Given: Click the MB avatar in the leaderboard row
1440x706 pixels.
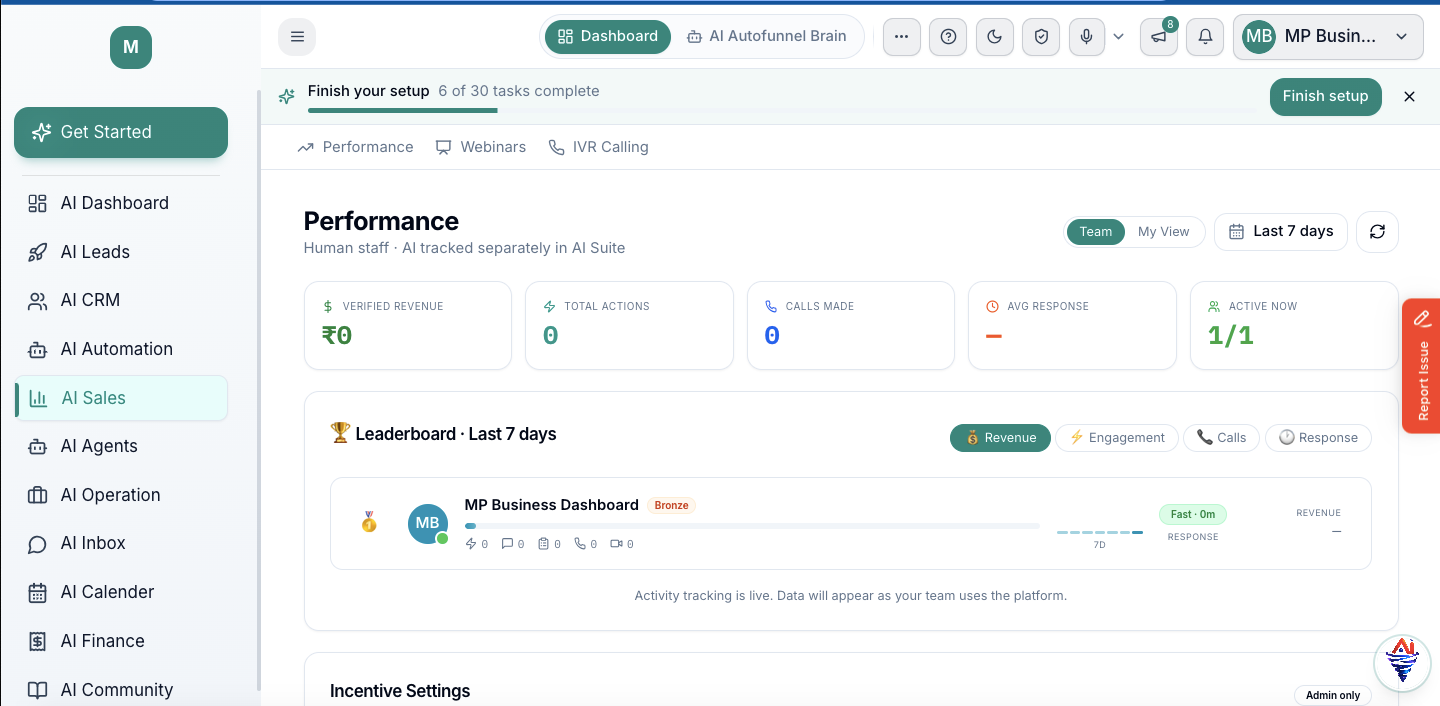Looking at the screenshot, I should (428, 524).
